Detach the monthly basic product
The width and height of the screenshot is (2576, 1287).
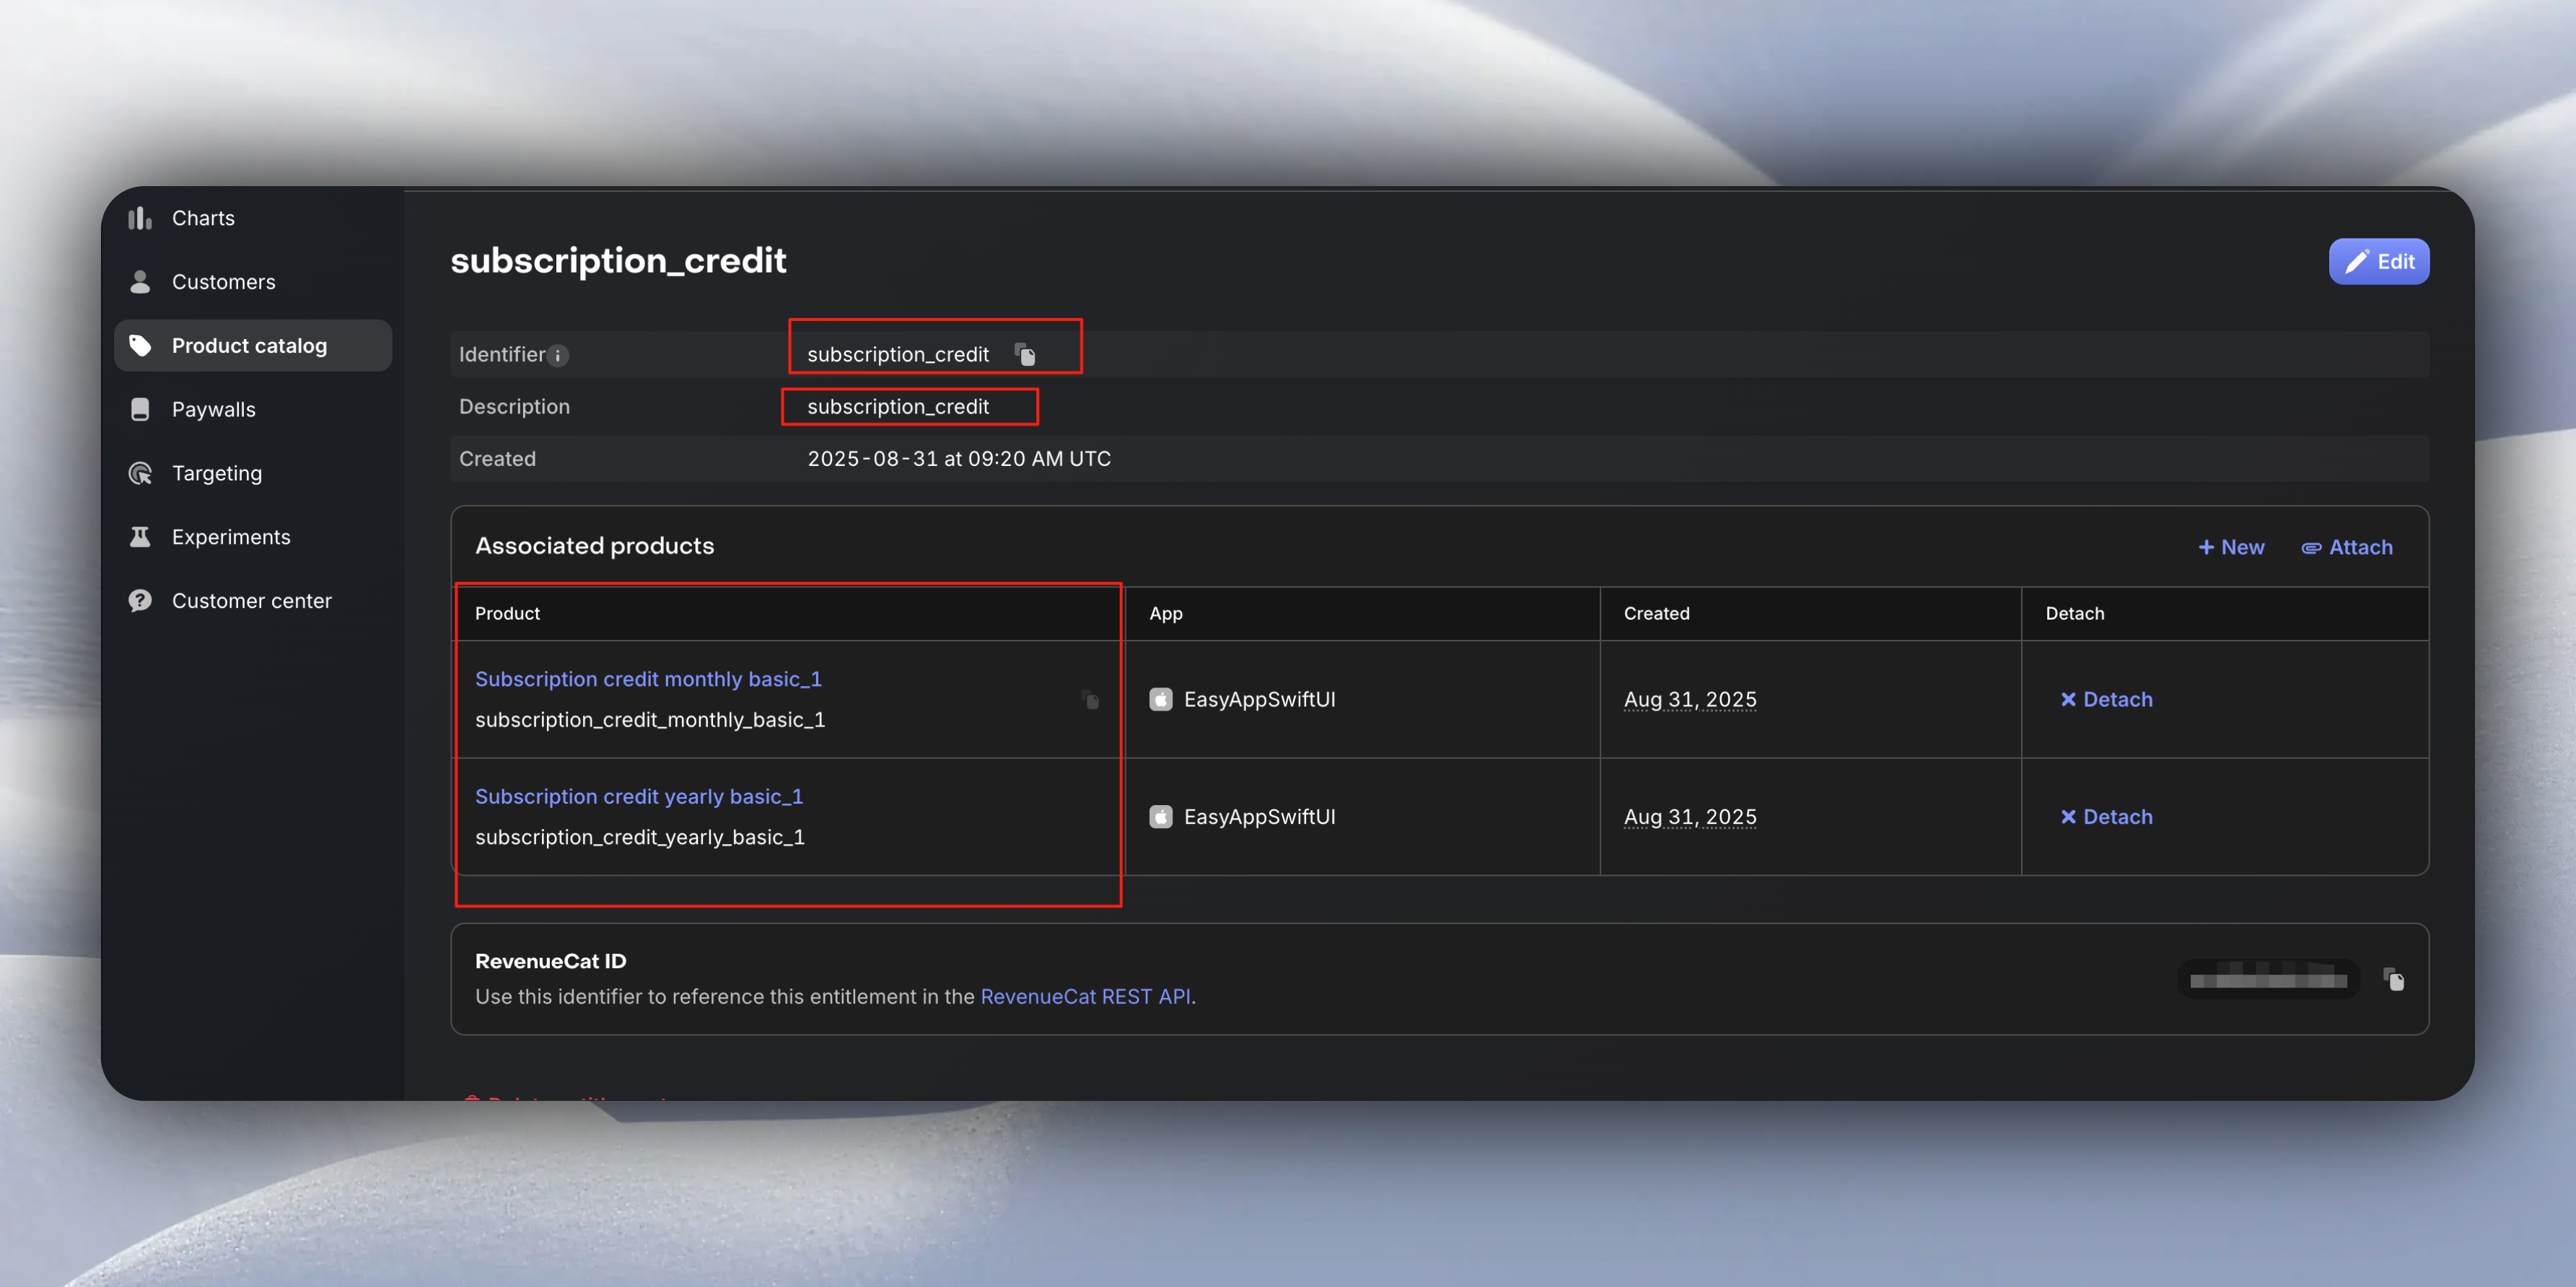click(2106, 699)
